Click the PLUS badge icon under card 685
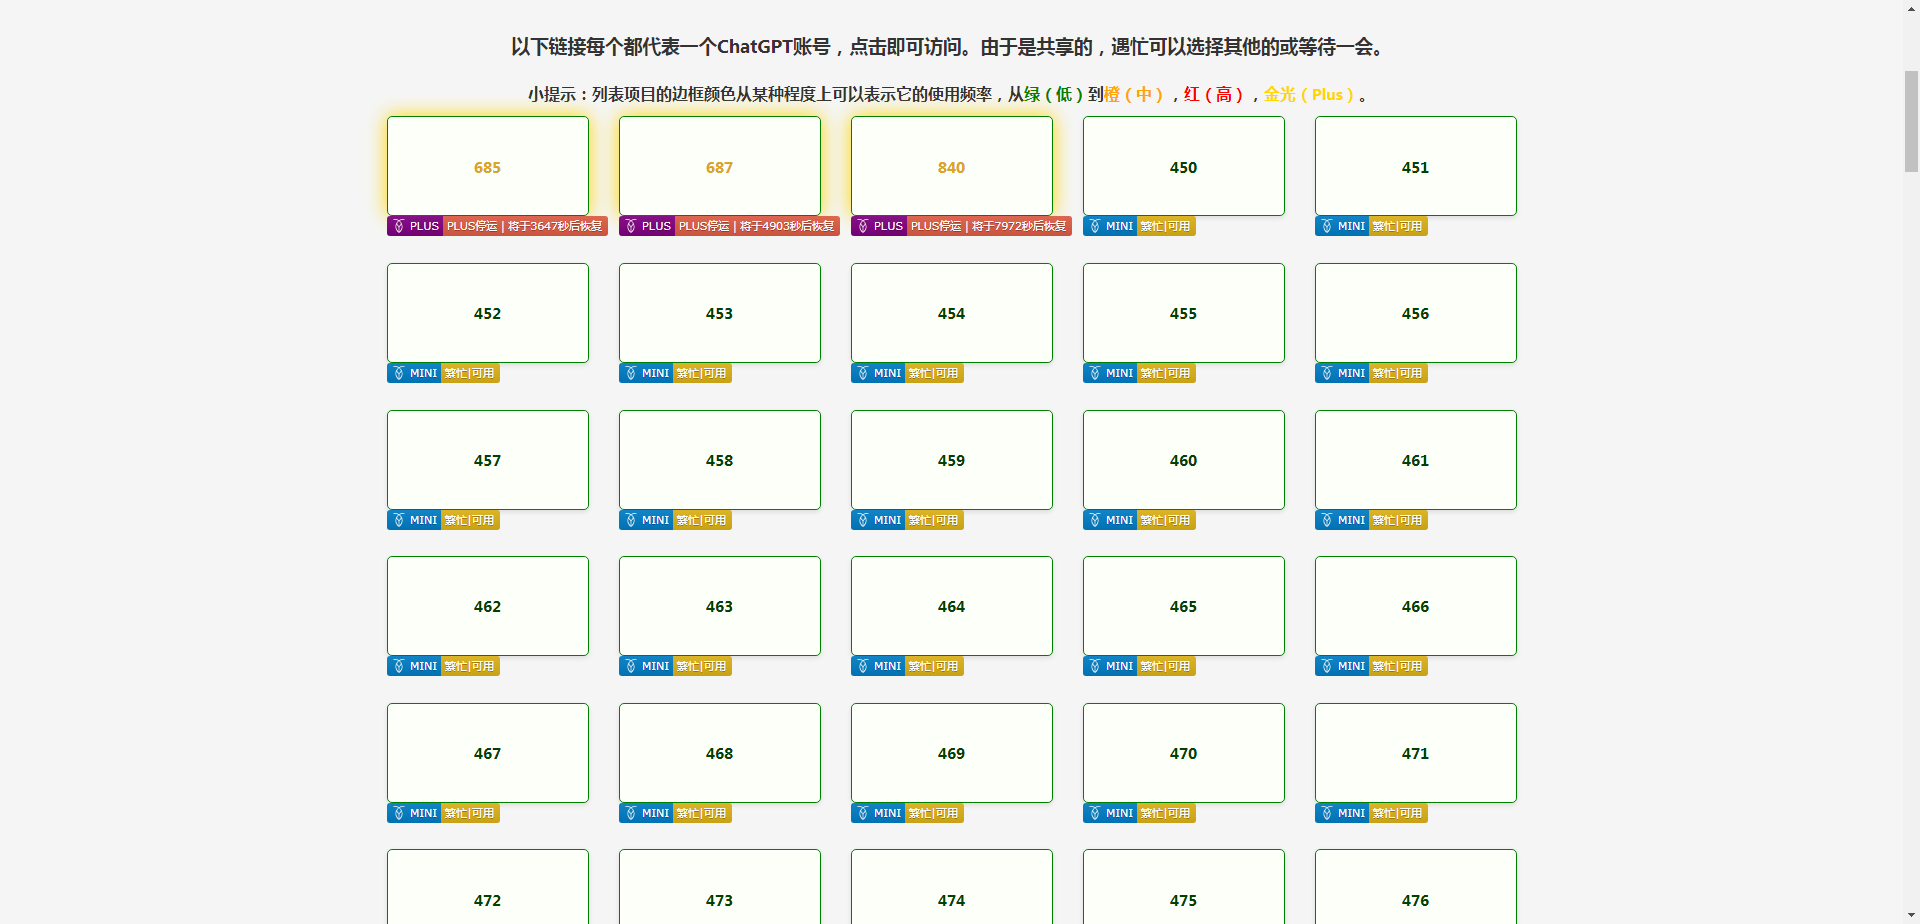Image resolution: width=1920 pixels, height=924 pixels. [399, 226]
